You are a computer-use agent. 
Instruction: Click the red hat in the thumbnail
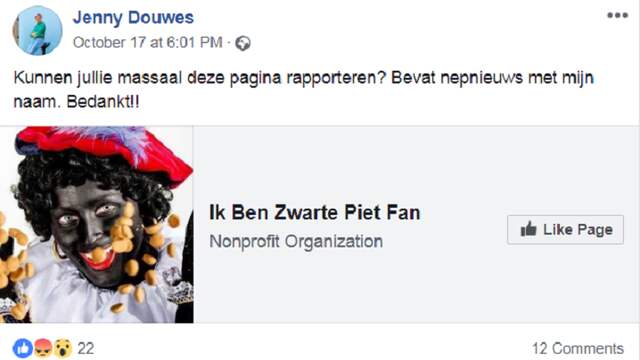tap(102, 149)
